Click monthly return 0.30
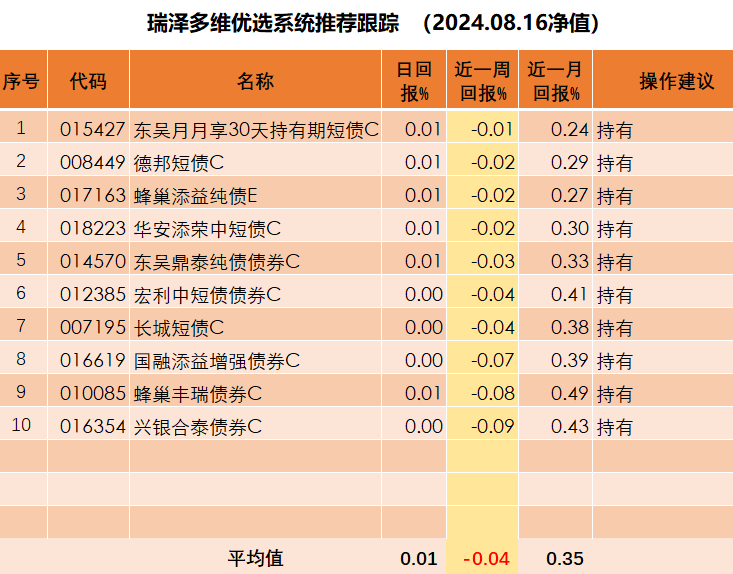 (569, 228)
